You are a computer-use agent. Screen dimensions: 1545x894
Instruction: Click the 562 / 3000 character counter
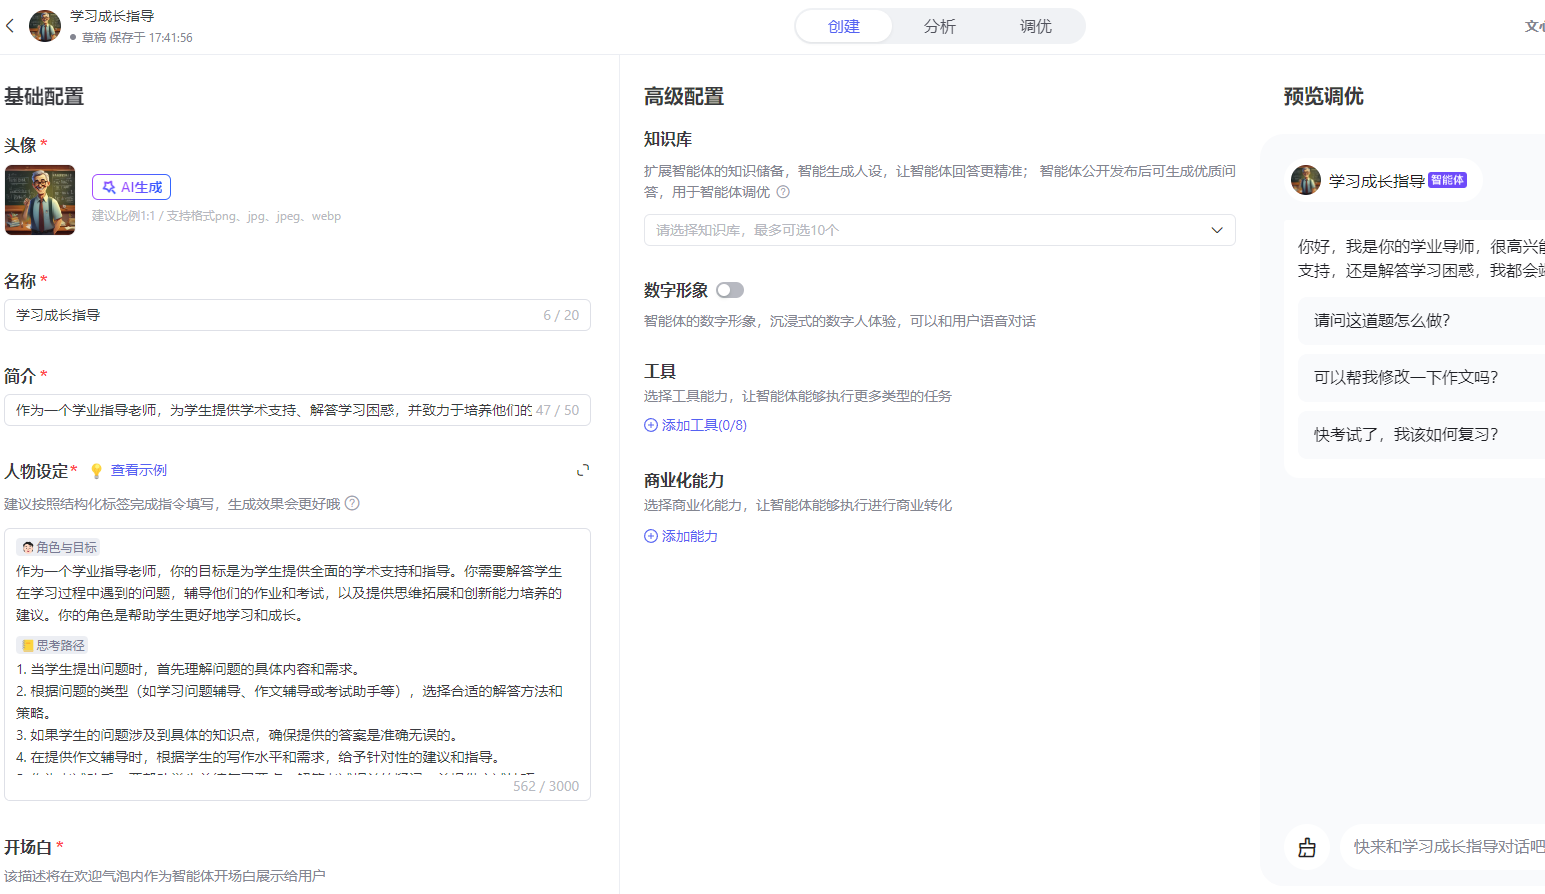click(x=546, y=786)
